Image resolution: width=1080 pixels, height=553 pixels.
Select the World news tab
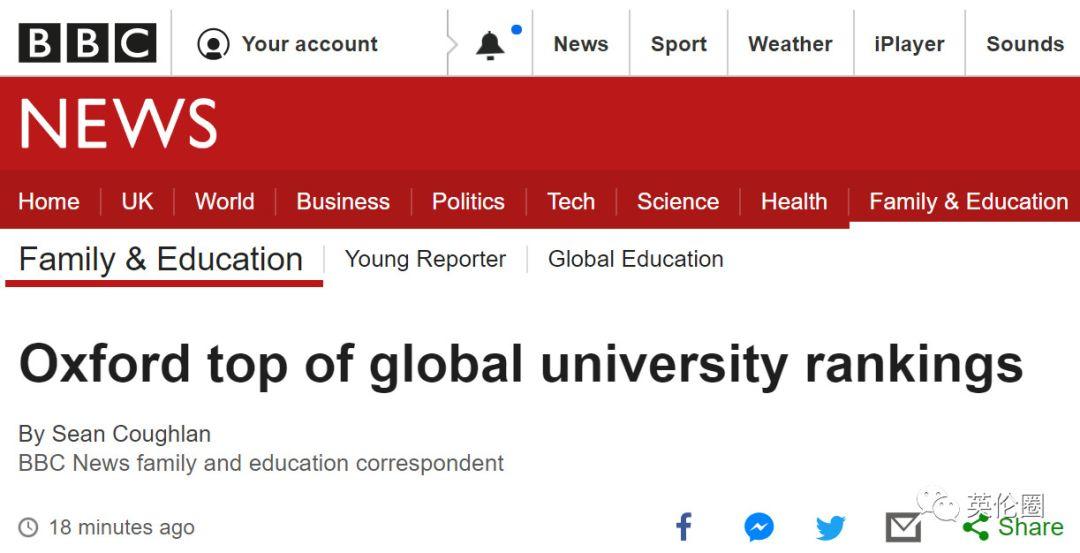224,201
